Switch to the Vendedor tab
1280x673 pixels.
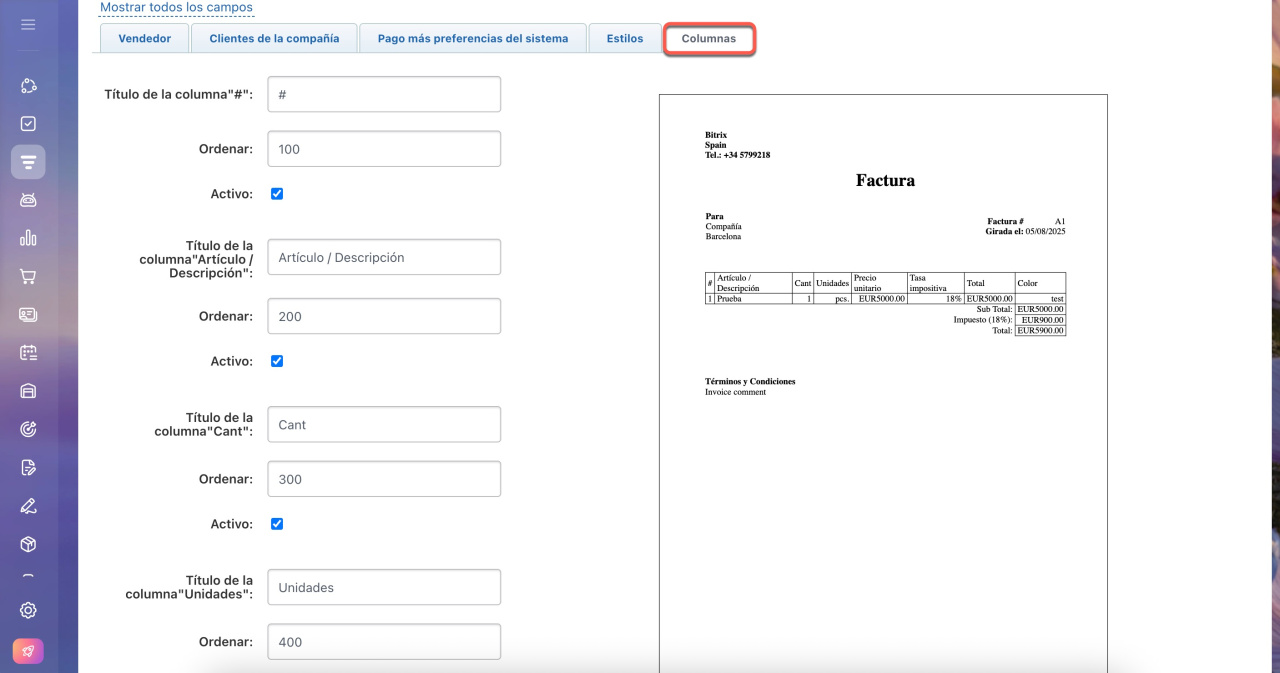[145, 38]
